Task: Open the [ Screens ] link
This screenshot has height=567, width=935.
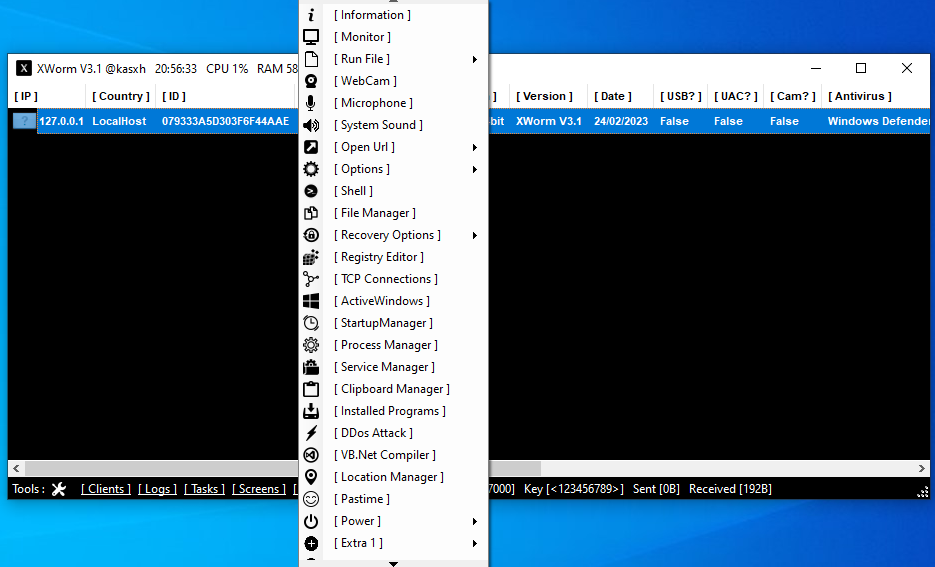Action: (259, 489)
